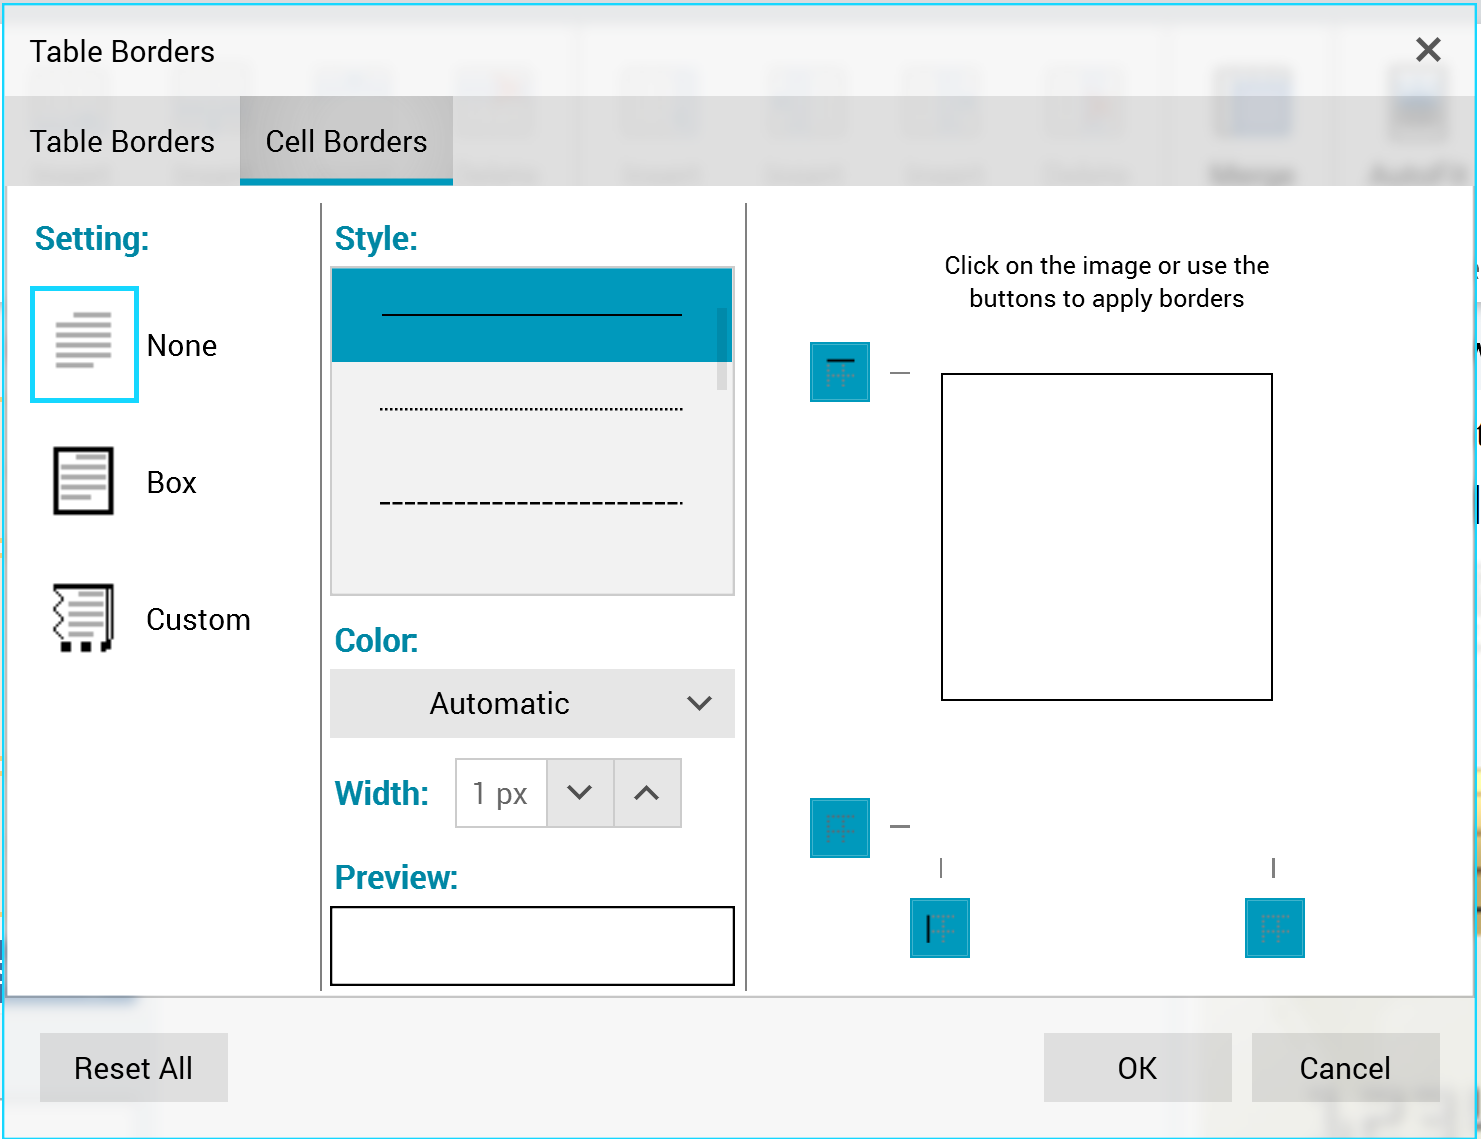Pick the dashed line style
Viewport: 1481px width, 1139px height.
[531, 502]
